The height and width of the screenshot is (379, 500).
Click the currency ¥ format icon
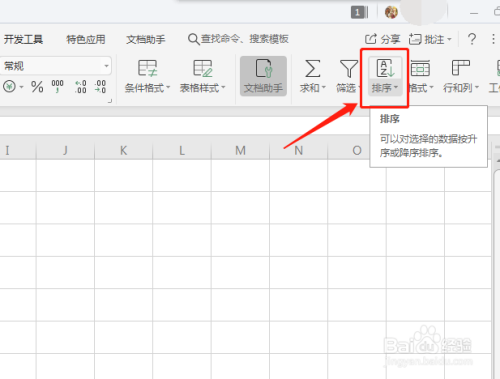coord(9,87)
